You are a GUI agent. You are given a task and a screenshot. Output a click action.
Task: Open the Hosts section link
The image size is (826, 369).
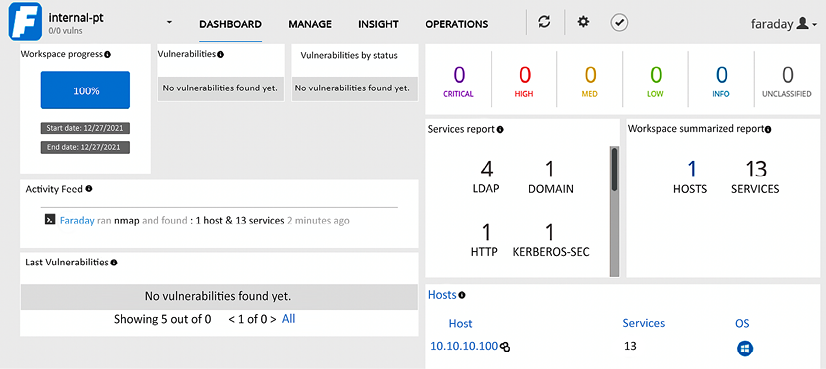click(x=442, y=295)
